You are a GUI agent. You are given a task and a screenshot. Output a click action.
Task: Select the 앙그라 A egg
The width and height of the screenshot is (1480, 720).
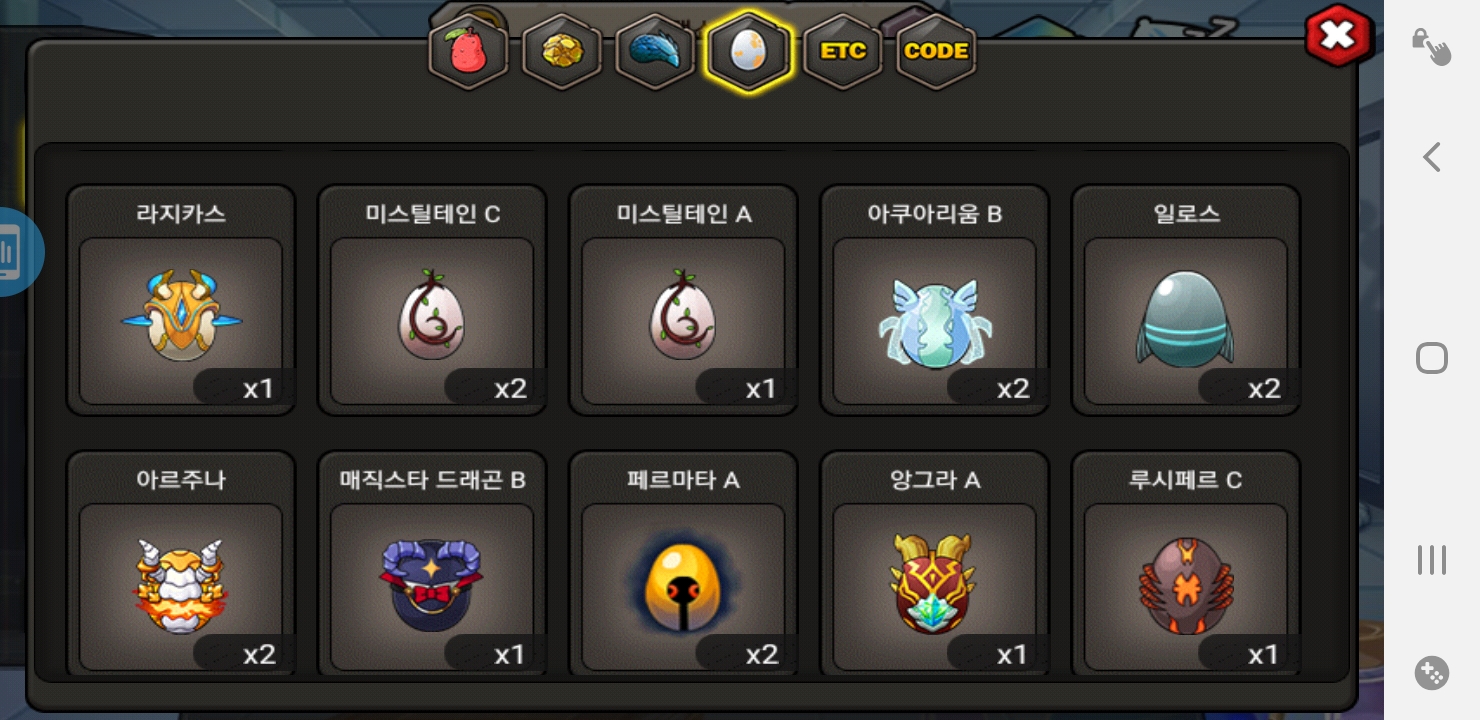pyautogui.click(x=935, y=565)
